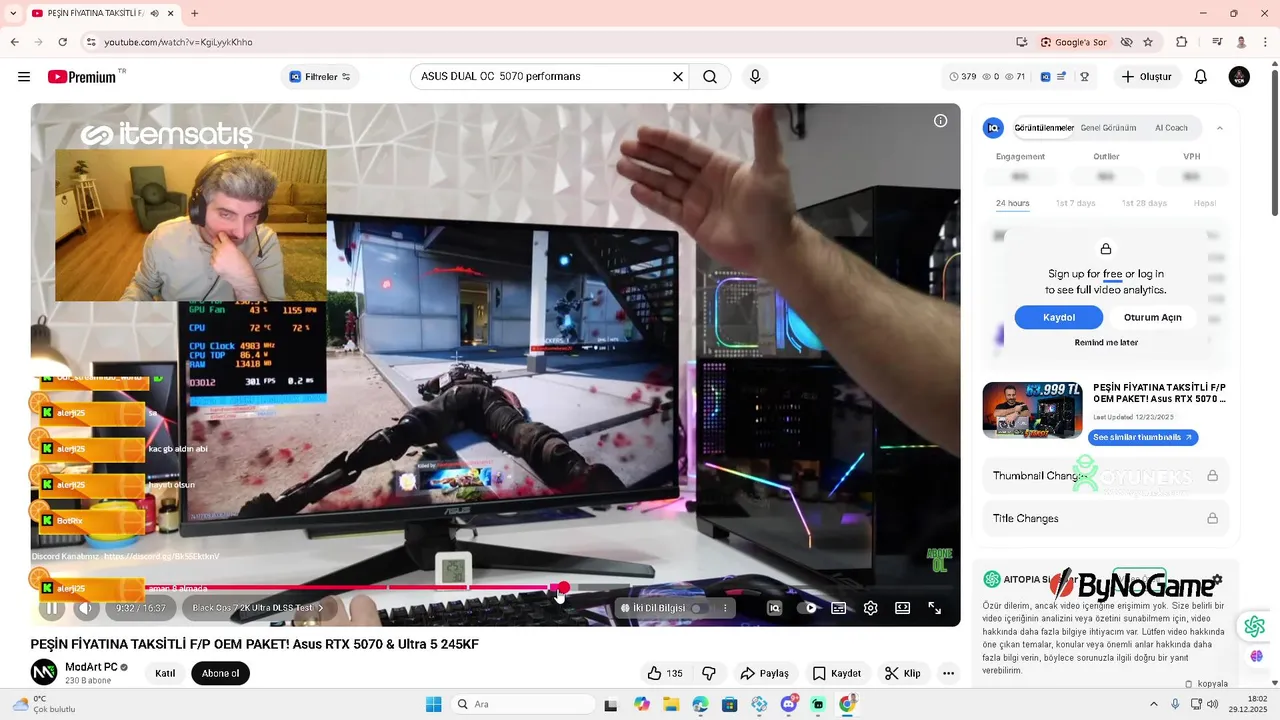Click Google'a Sor lens button
Viewport: 1280px width, 720px height.
tap(1074, 42)
